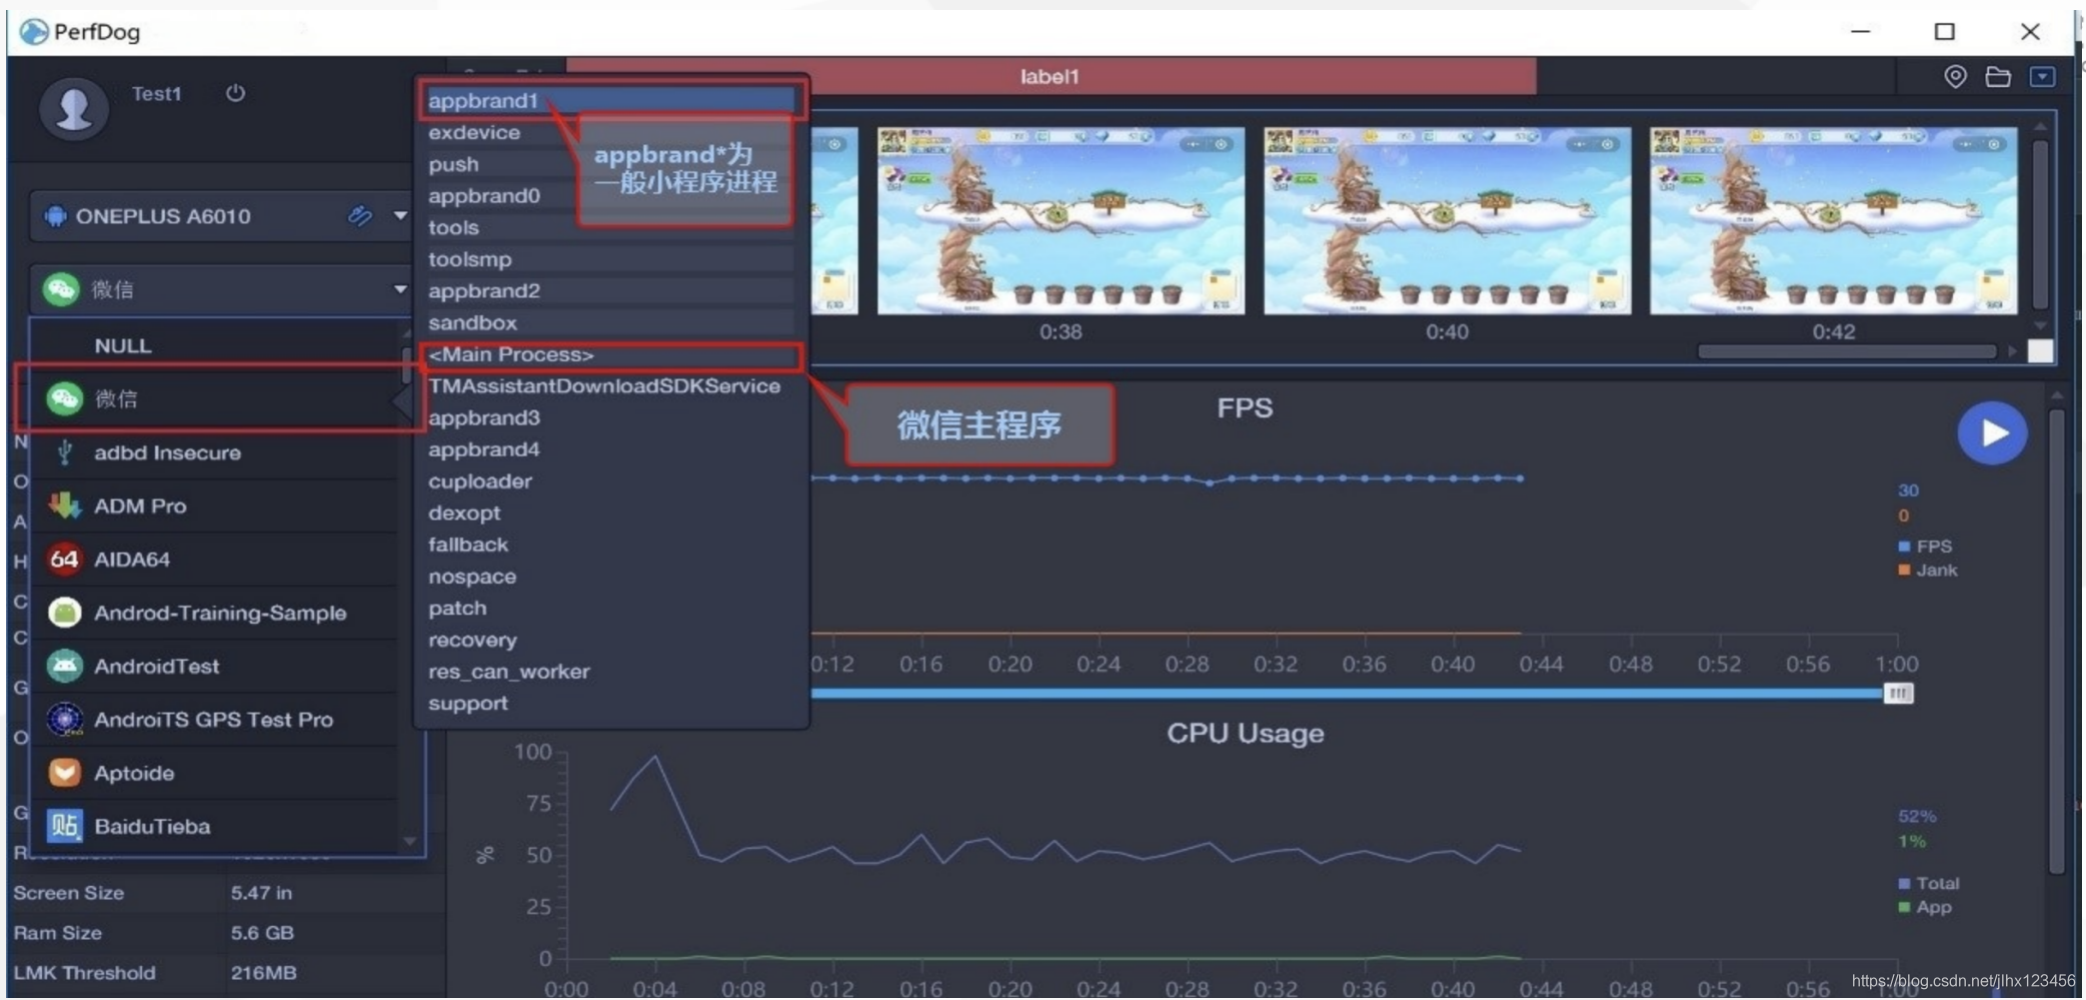This screenshot has width=2086, height=1000.
Task: Select the support process
Action: point(610,703)
